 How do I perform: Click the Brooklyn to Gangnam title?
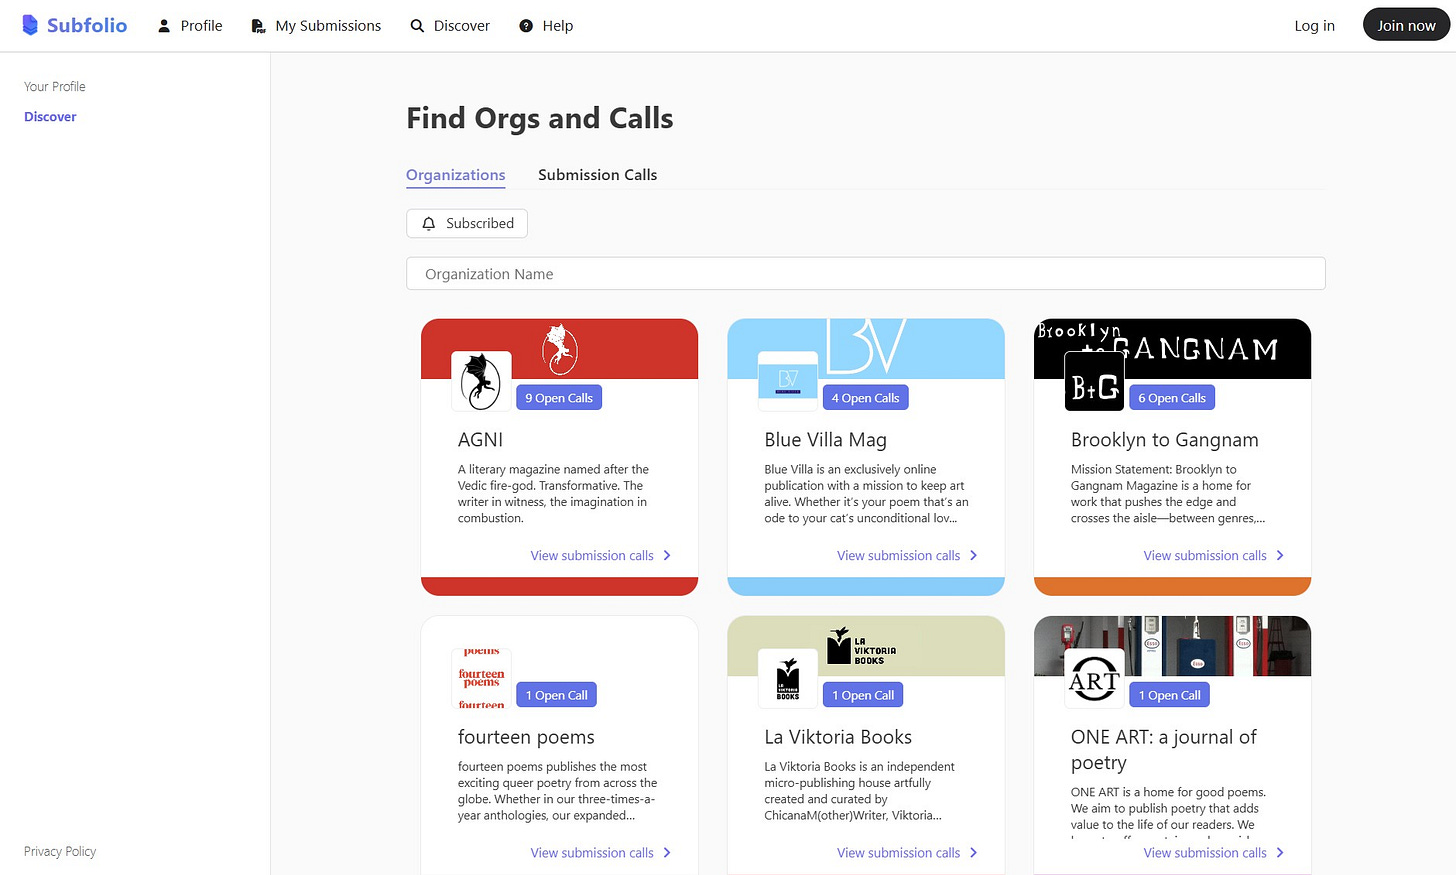(1164, 440)
